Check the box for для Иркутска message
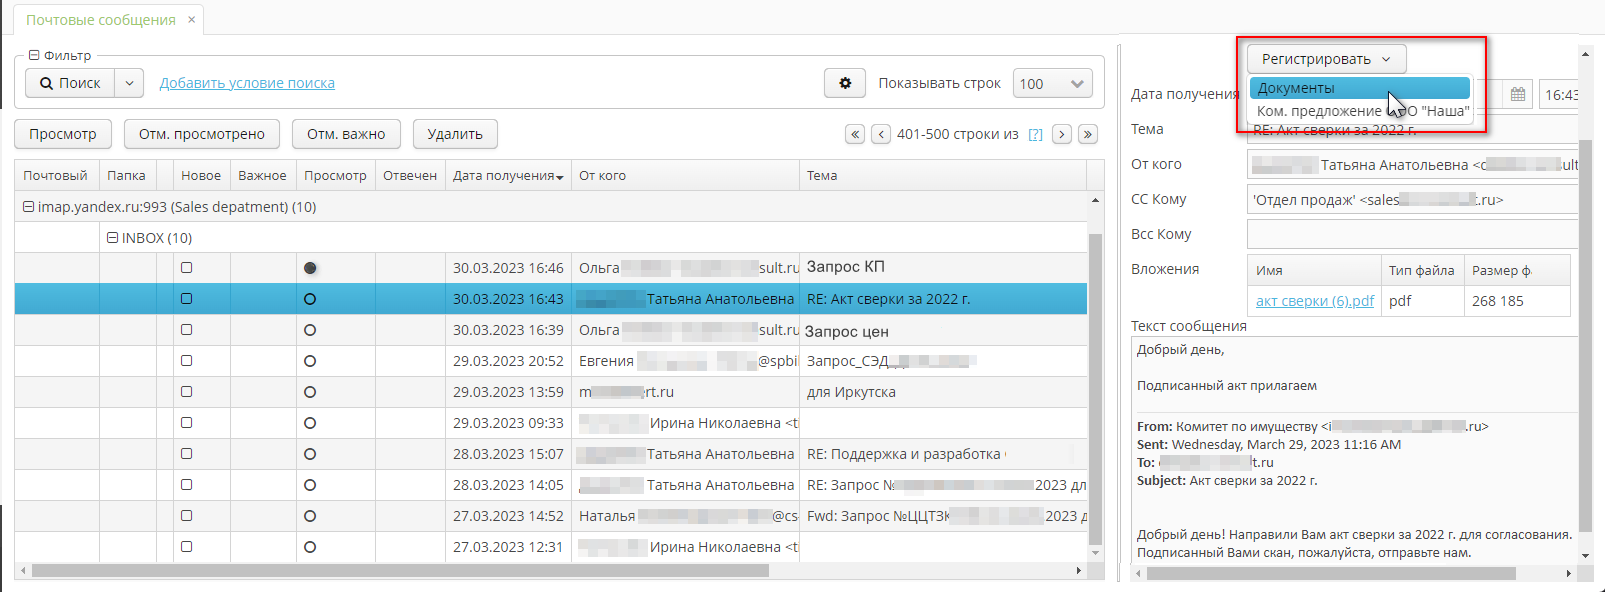 187,392
